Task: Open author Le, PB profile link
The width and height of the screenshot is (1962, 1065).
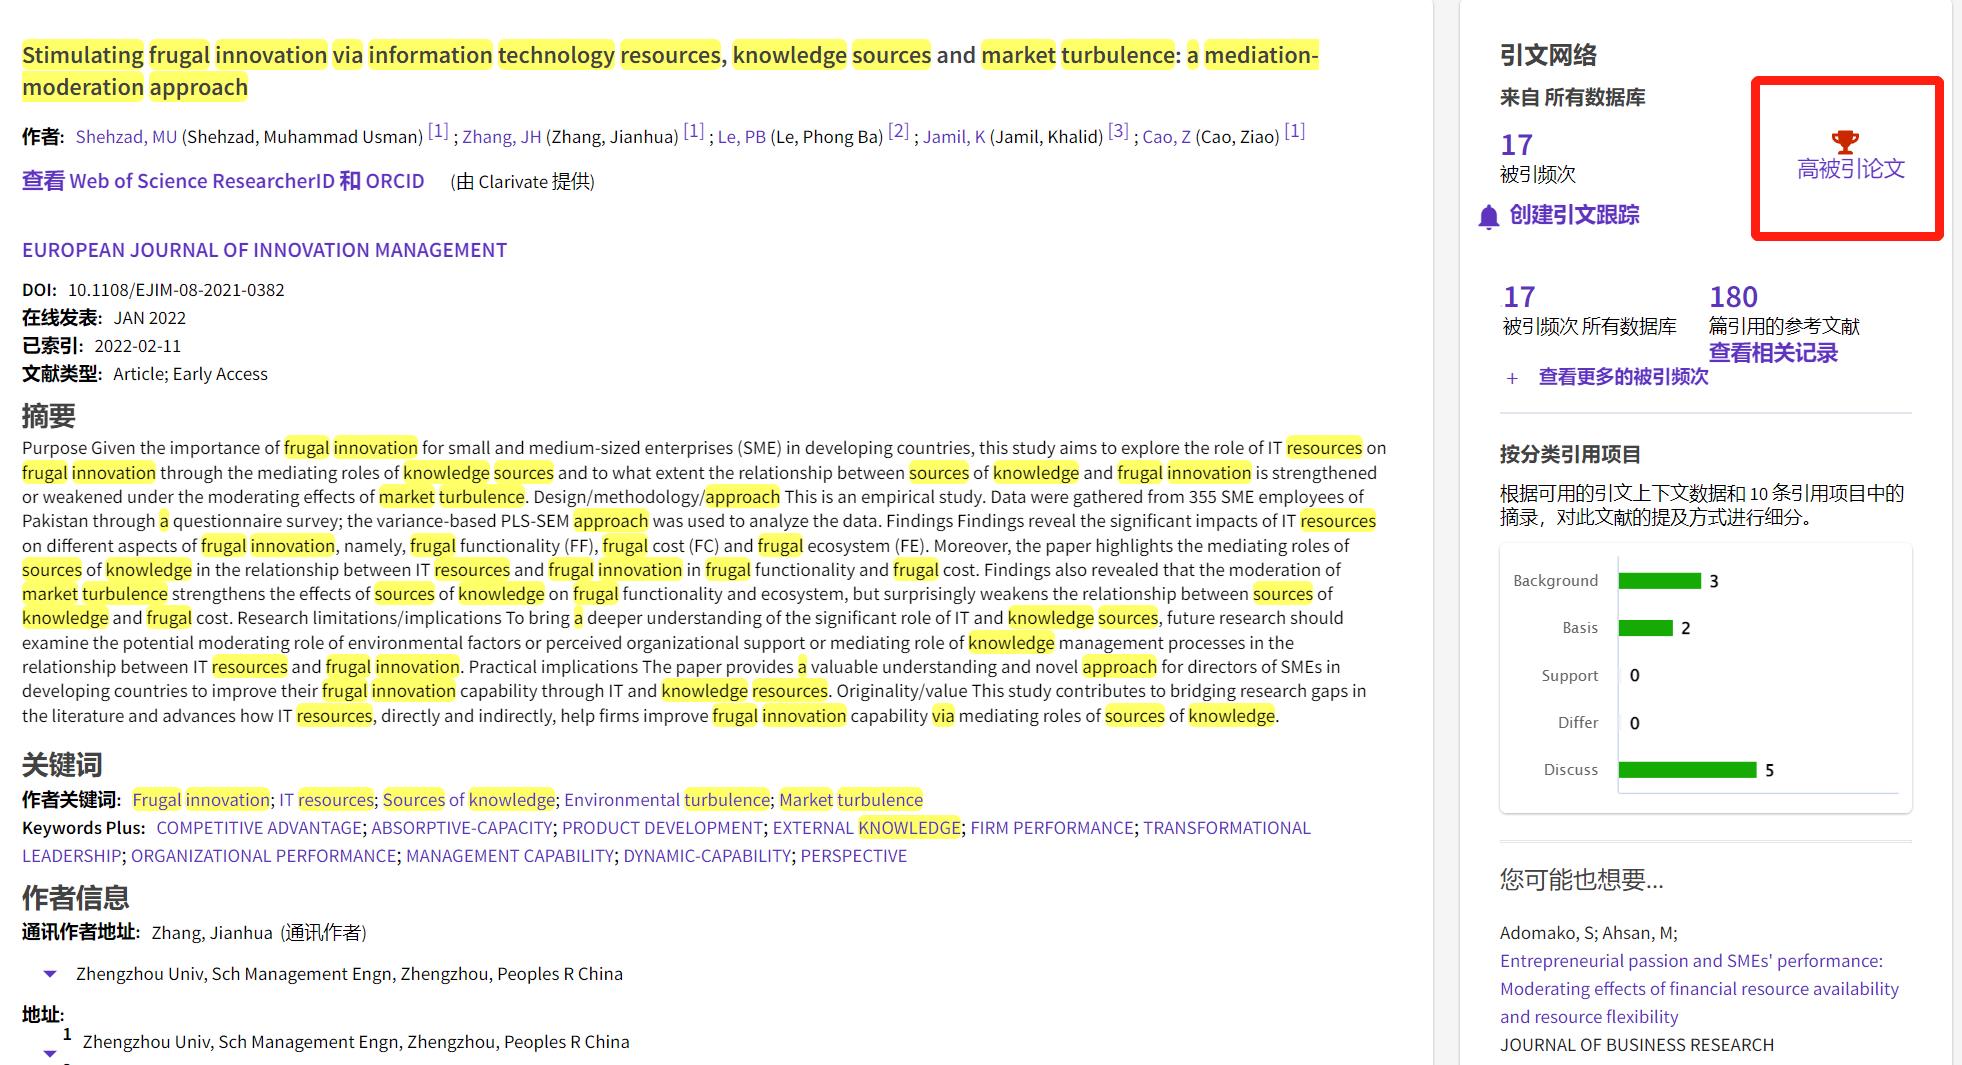Action: (x=741, y=137)
